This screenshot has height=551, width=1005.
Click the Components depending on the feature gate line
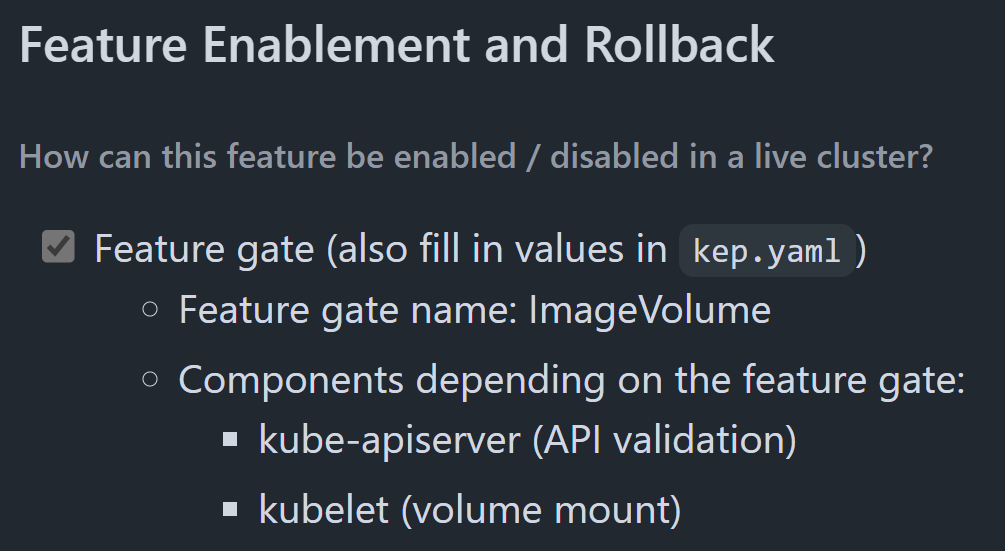click(x=572, y=380)
